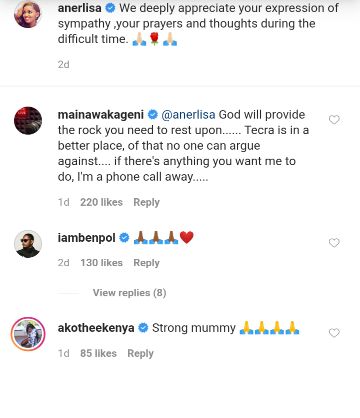
Task: Open the iambenpol username
Action: point(86,238)
